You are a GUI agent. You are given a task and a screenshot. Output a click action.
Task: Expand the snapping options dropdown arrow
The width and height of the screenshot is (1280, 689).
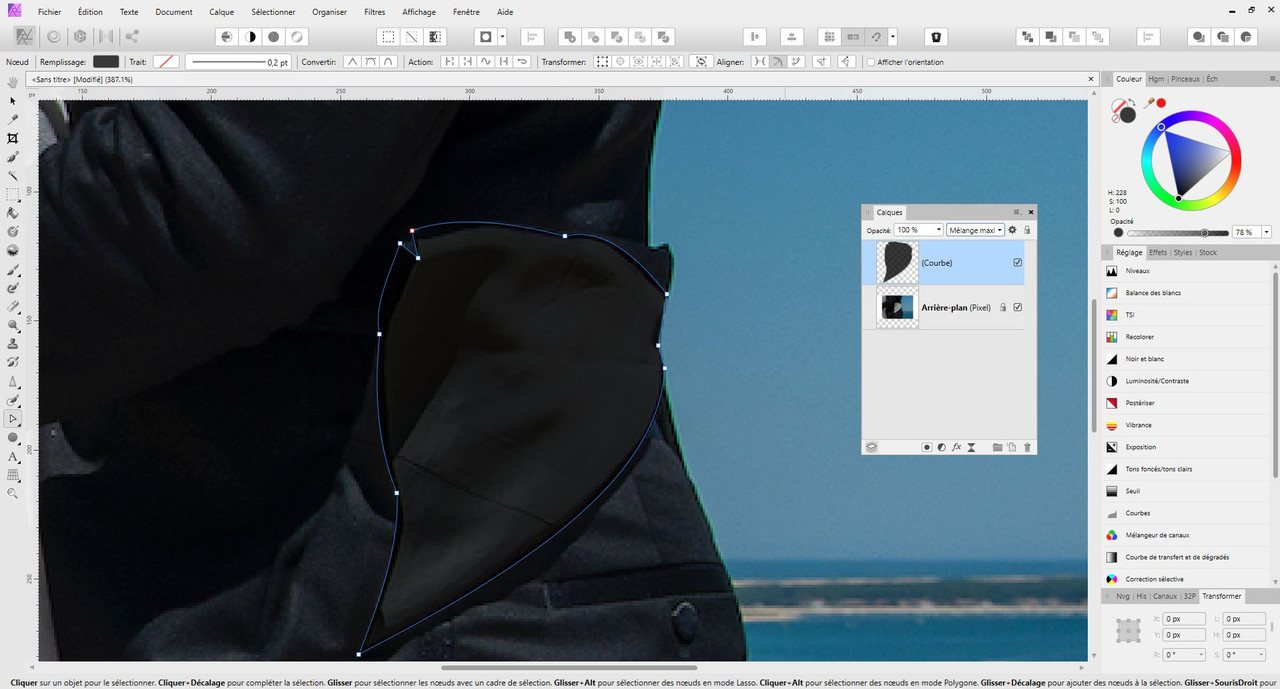pos(892,36)
